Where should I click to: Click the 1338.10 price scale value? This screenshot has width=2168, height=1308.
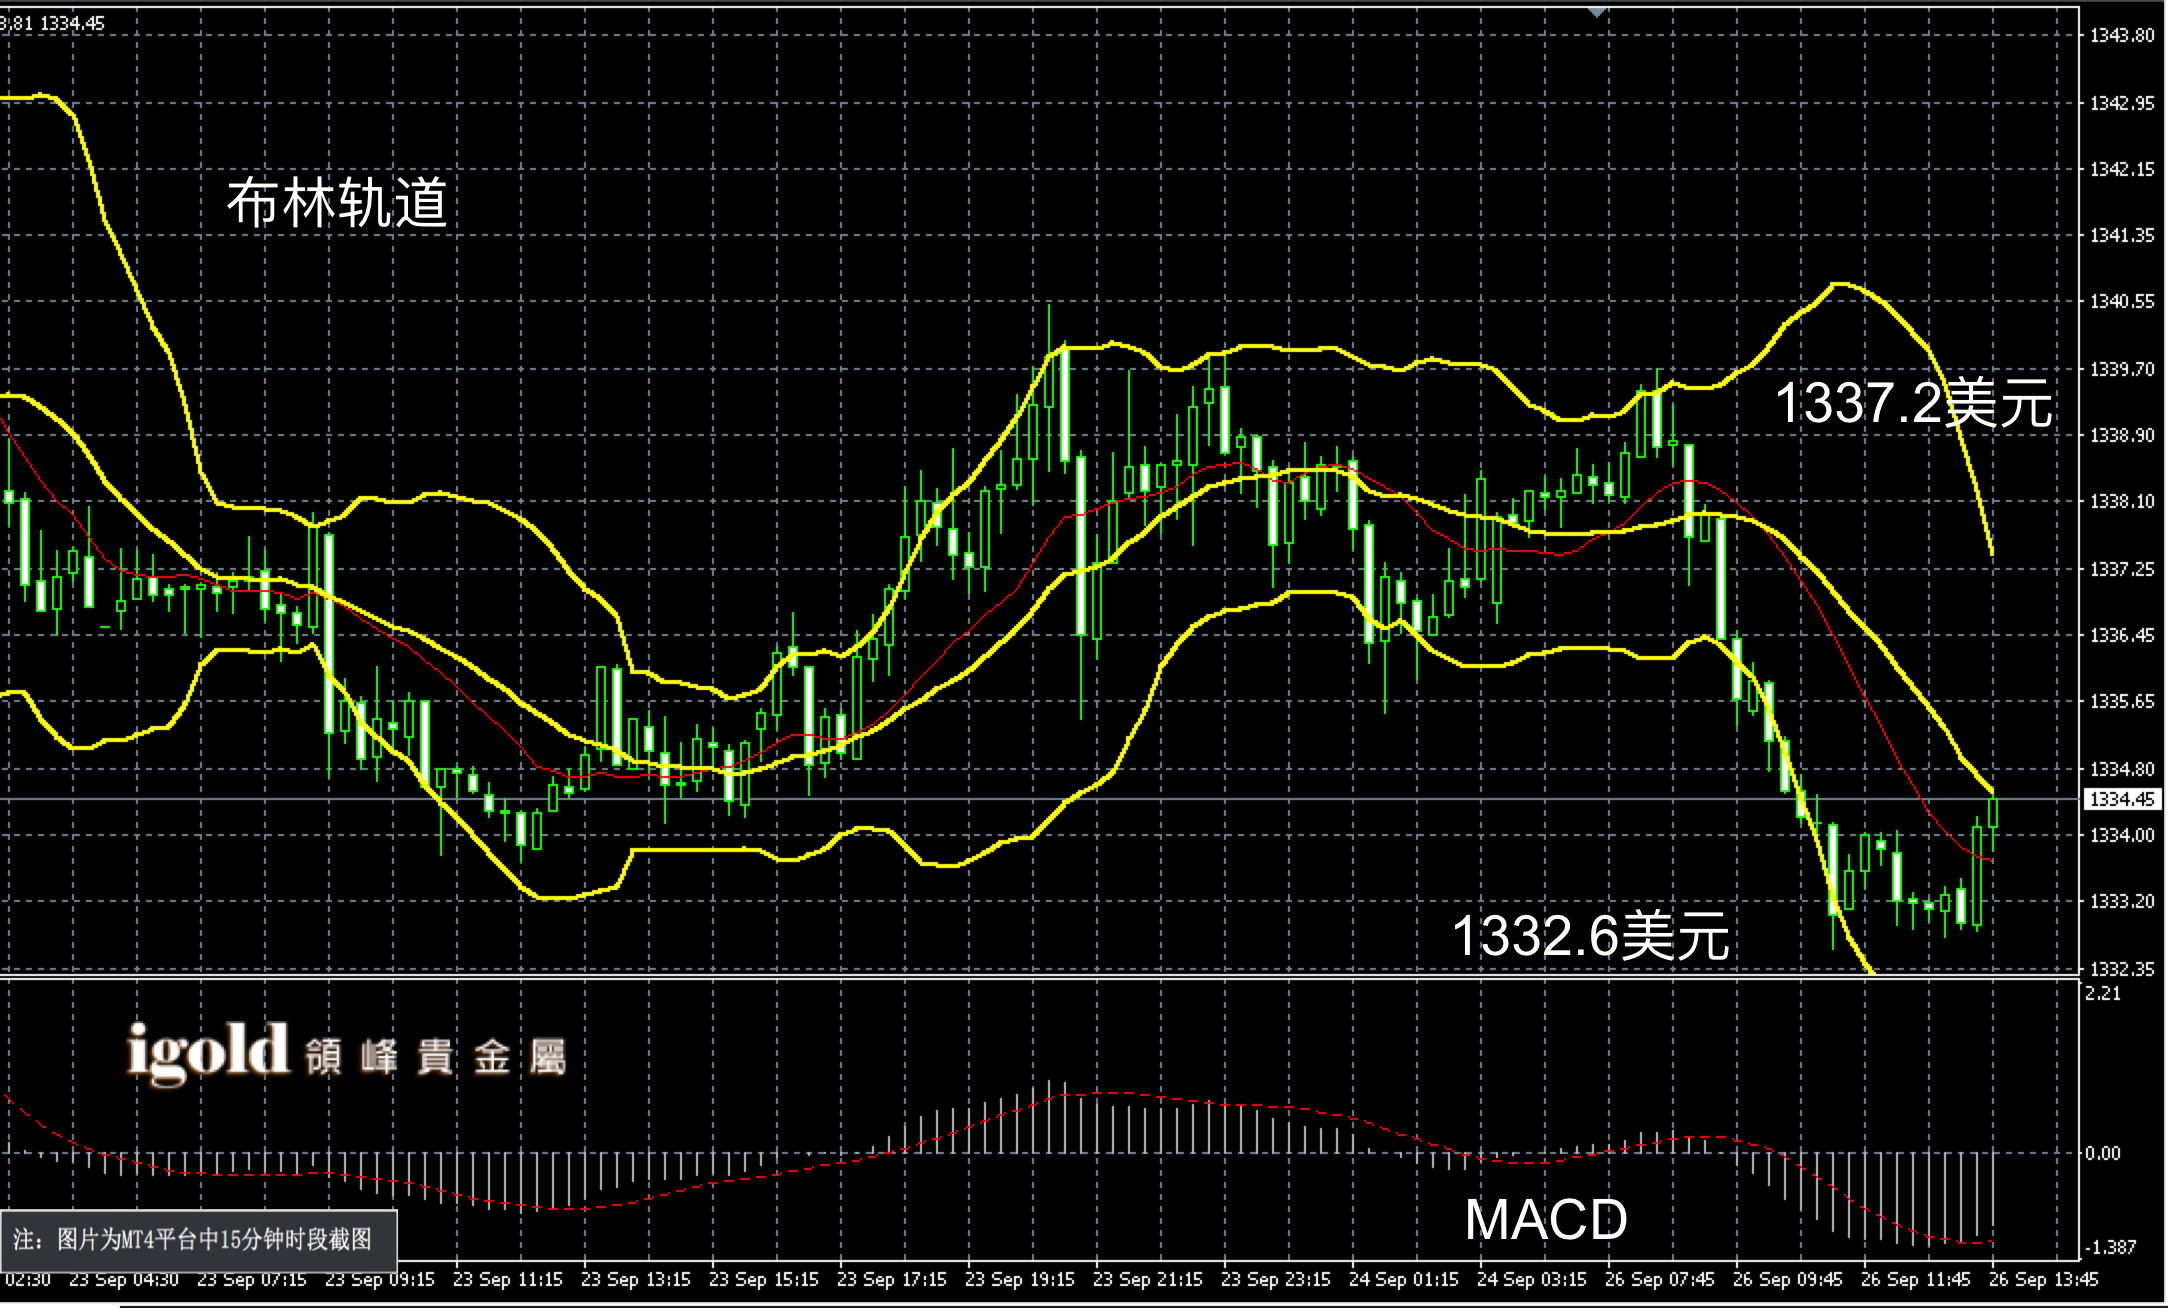[x=2122, y=502]
